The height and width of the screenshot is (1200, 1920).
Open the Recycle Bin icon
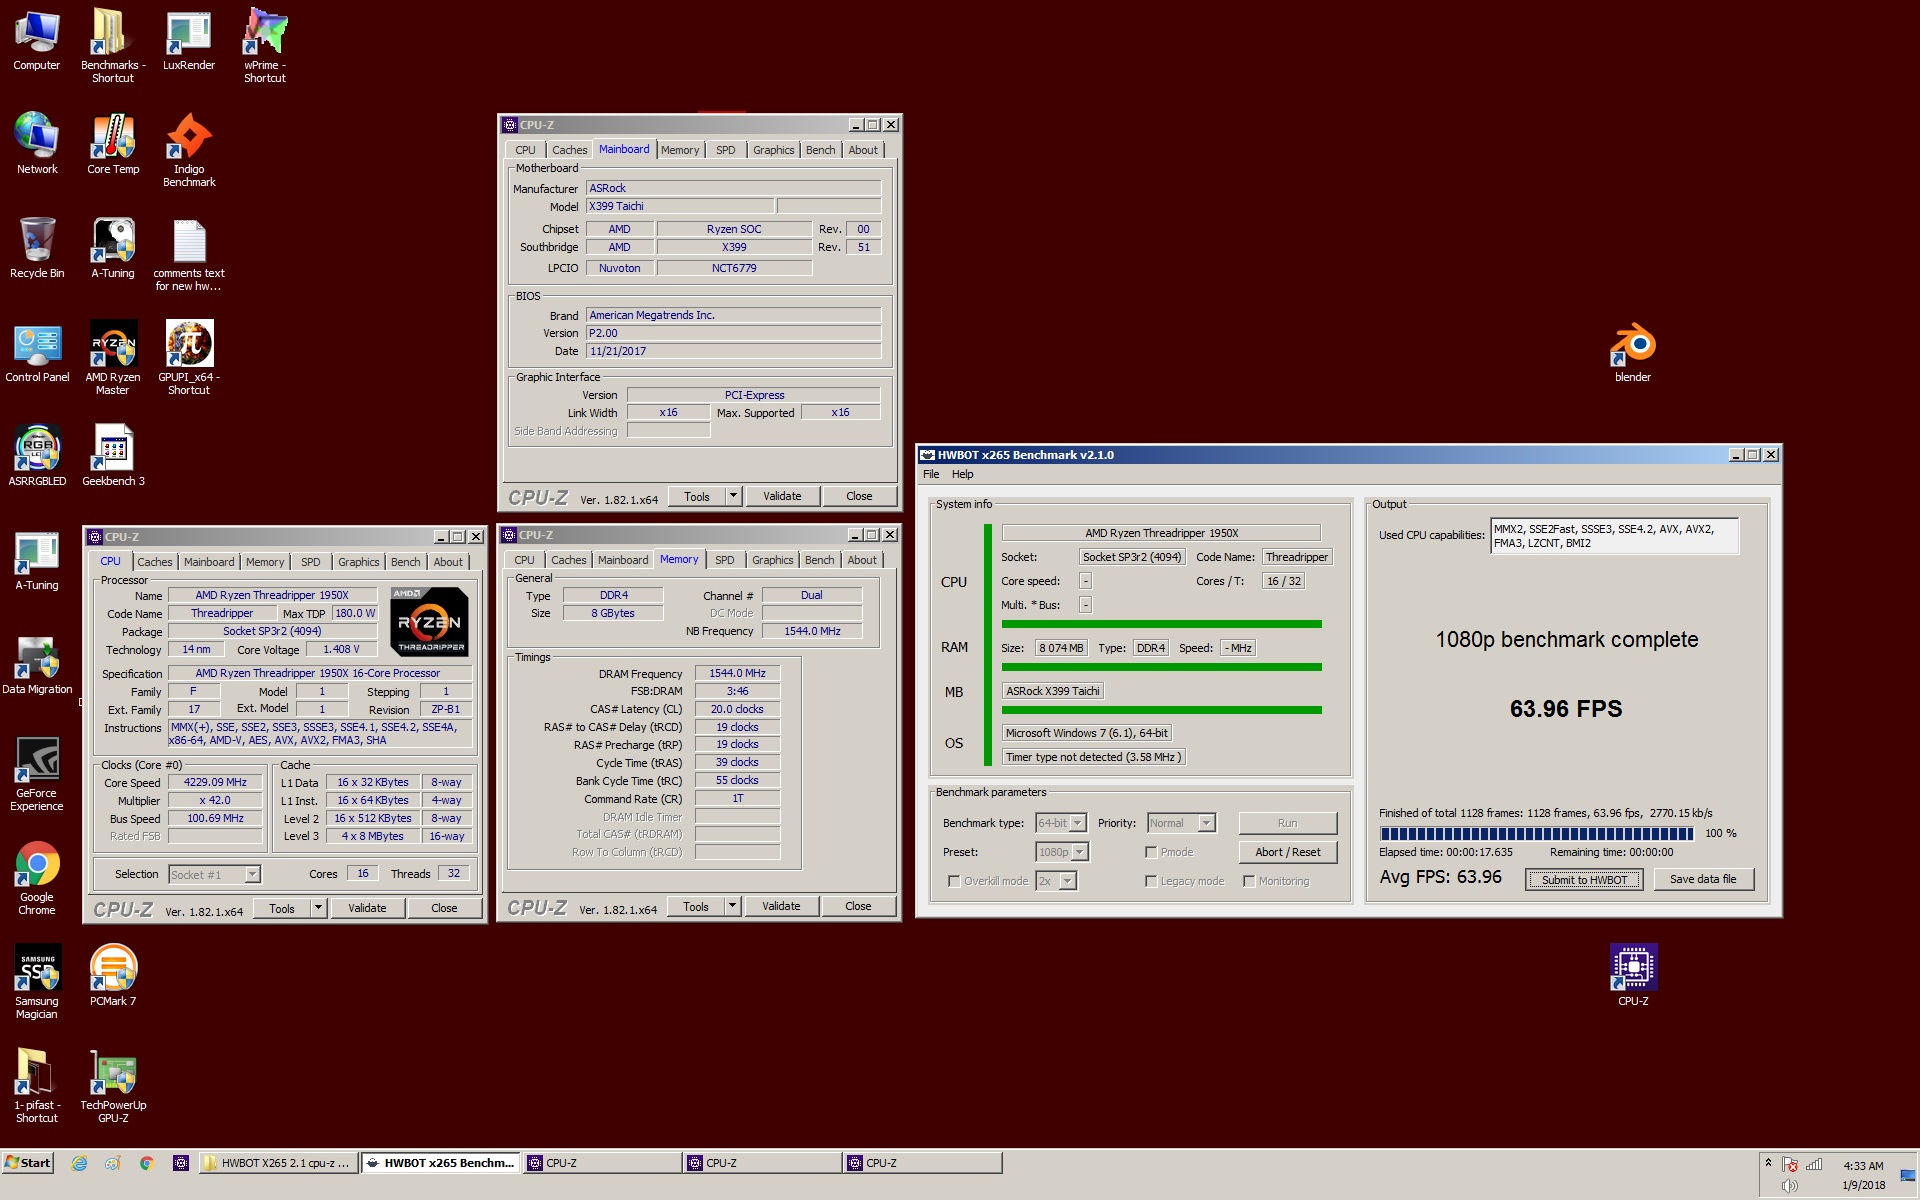[37, 247]
